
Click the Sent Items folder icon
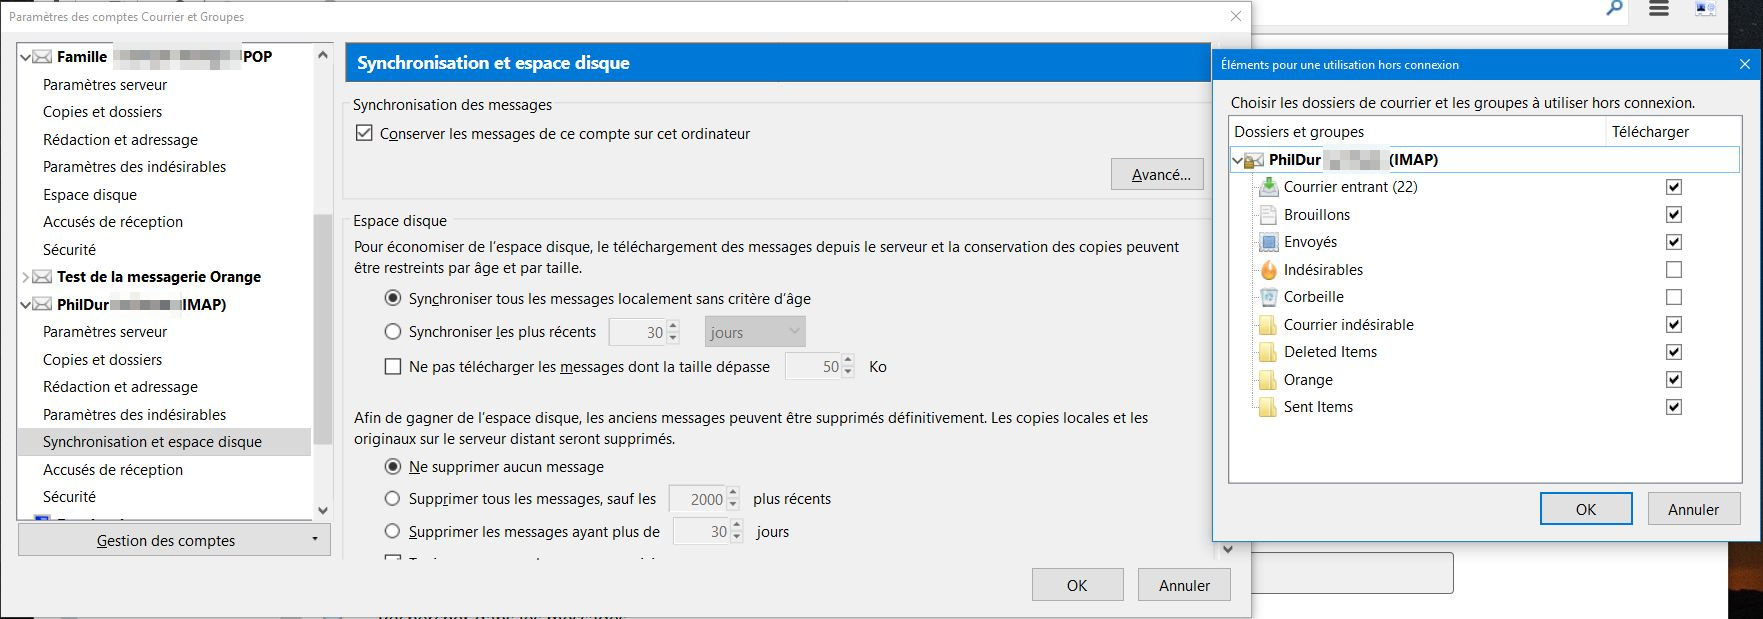tap(1268, 407)
